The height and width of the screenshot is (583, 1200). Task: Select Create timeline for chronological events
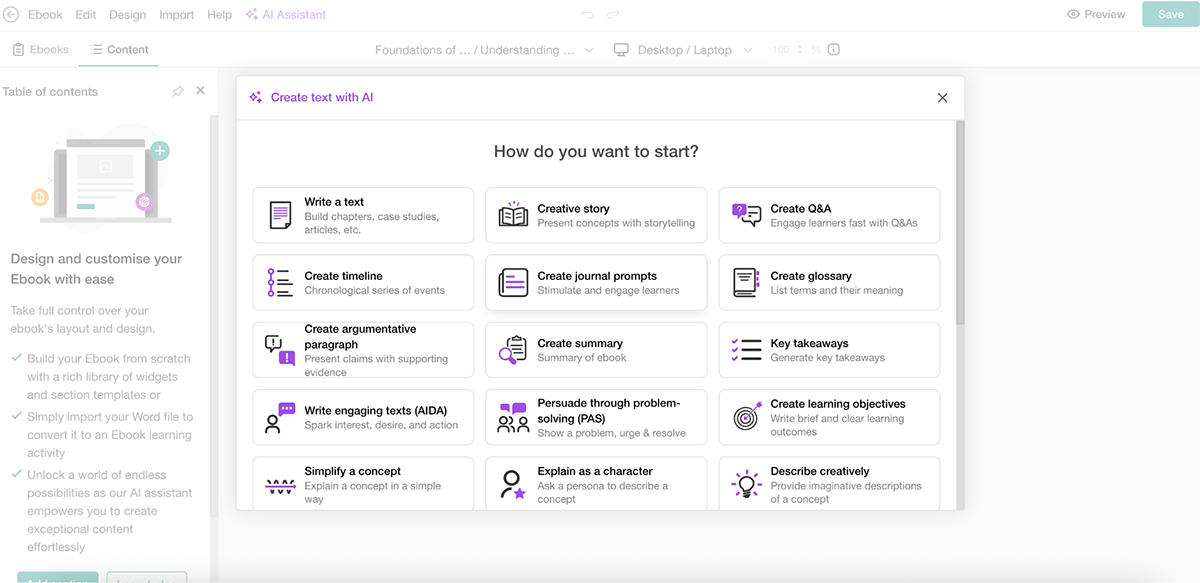coord(362,282)
